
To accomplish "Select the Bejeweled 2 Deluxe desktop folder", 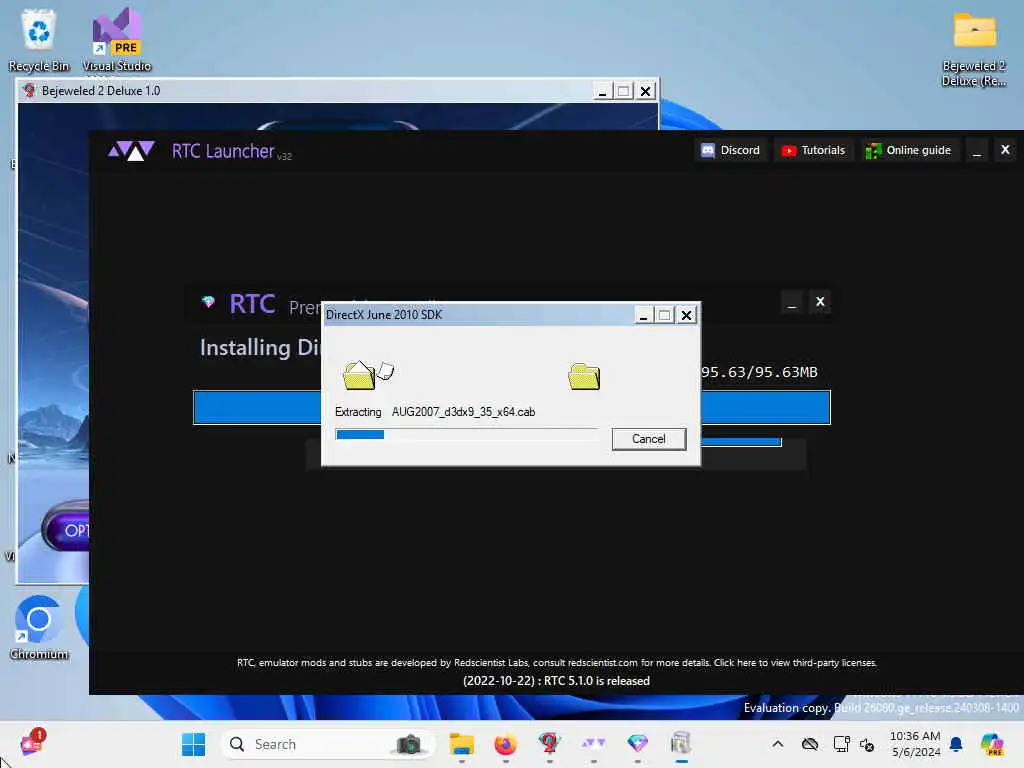I will 974,50.
